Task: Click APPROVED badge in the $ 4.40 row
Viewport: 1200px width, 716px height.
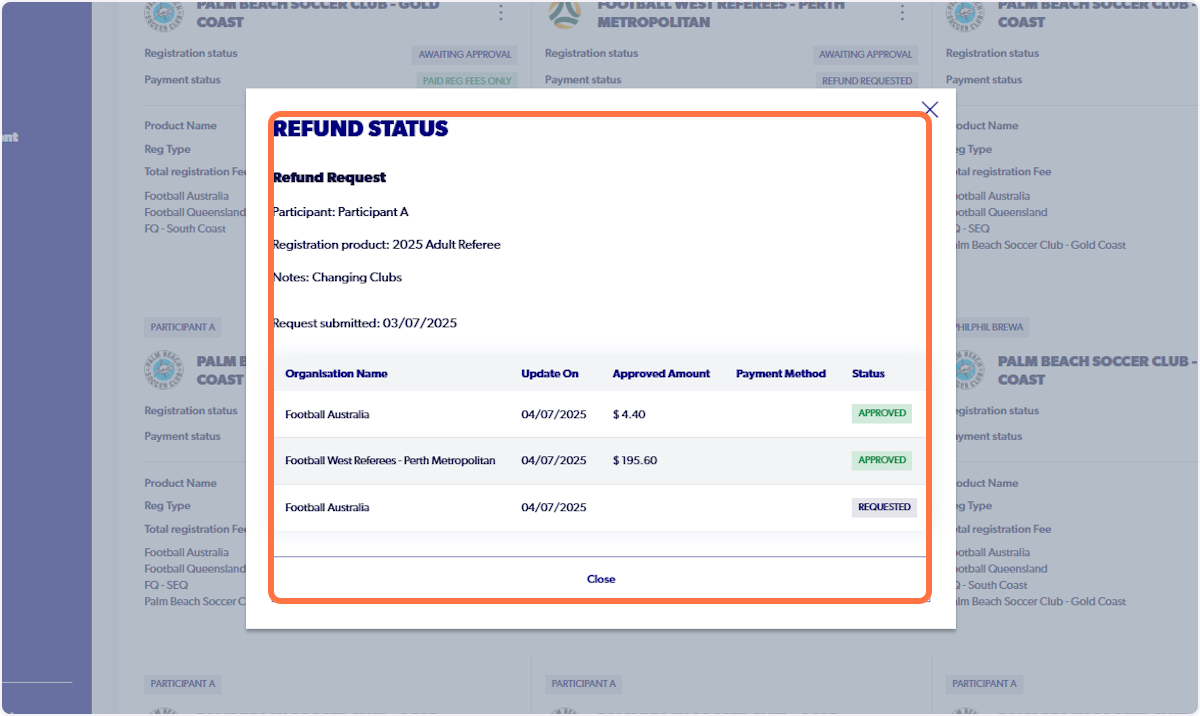Action: [x=882, y=413]
